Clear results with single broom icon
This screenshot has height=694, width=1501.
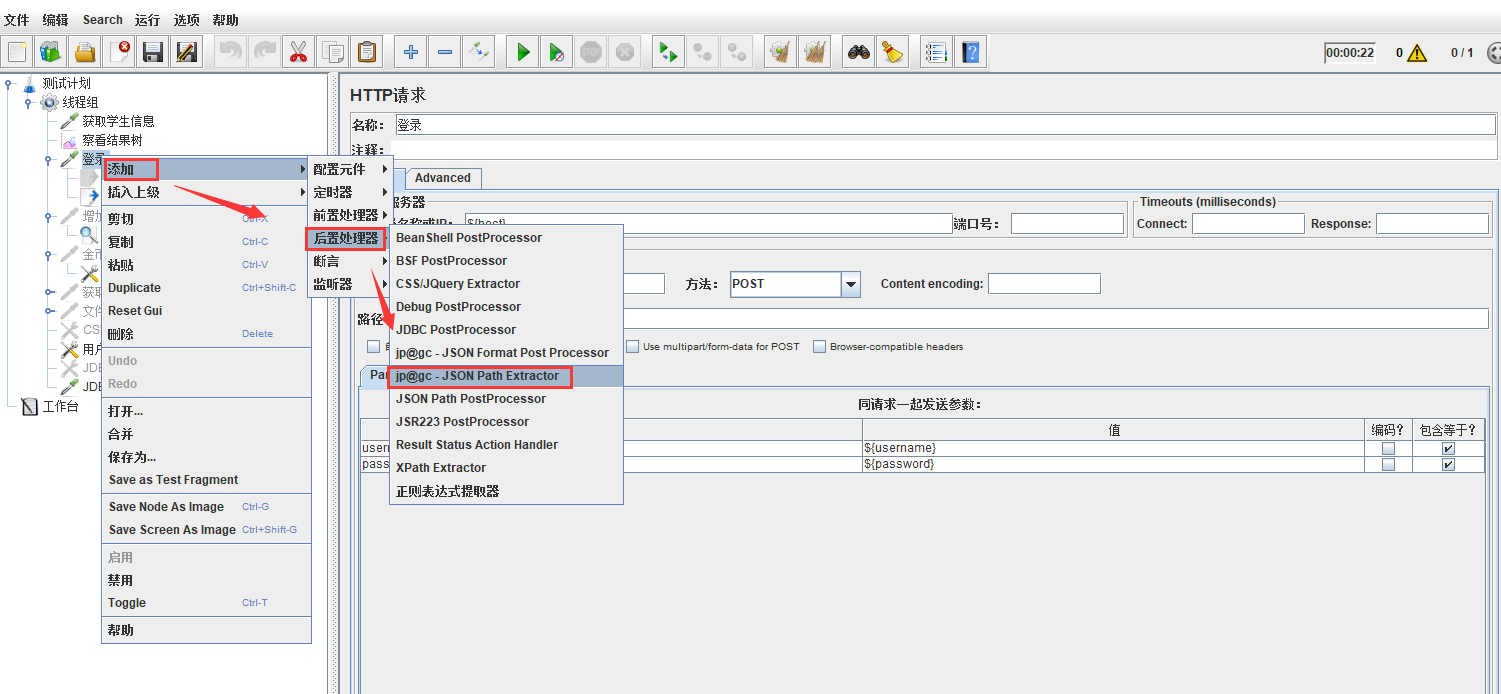click(781, 52)
